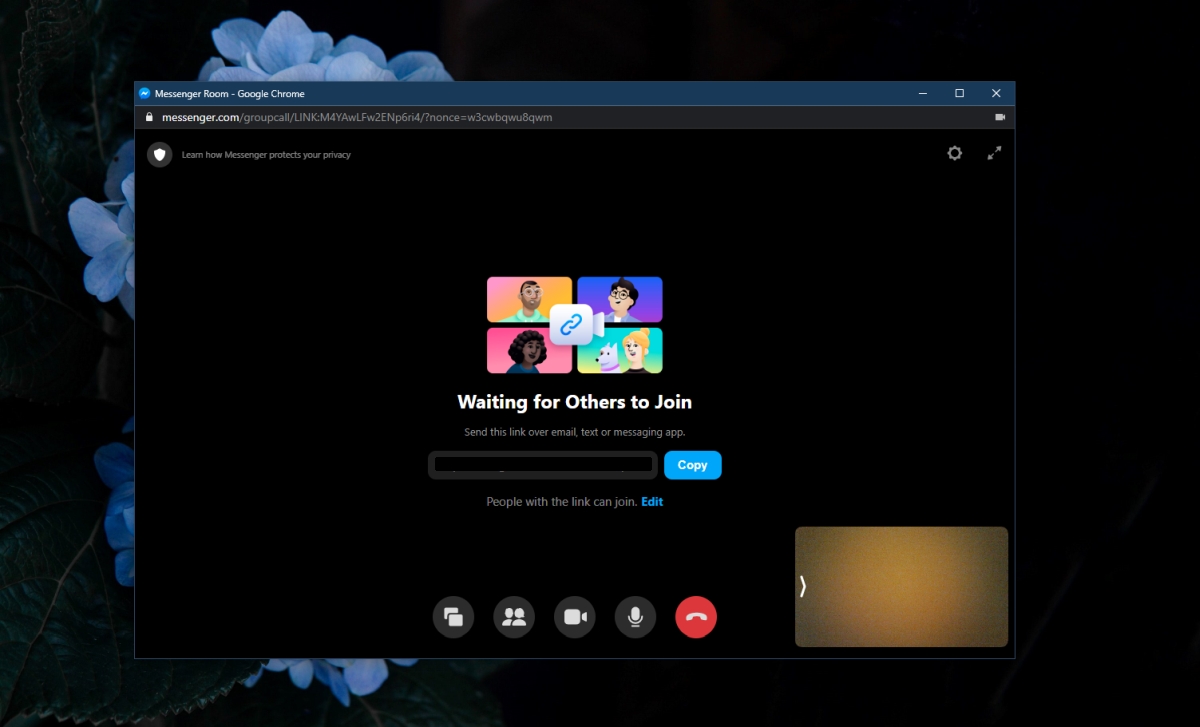Image resolution: width=1200 pixels, height=727 pixels.
Task: Select the room link text field
Action: 543,464
